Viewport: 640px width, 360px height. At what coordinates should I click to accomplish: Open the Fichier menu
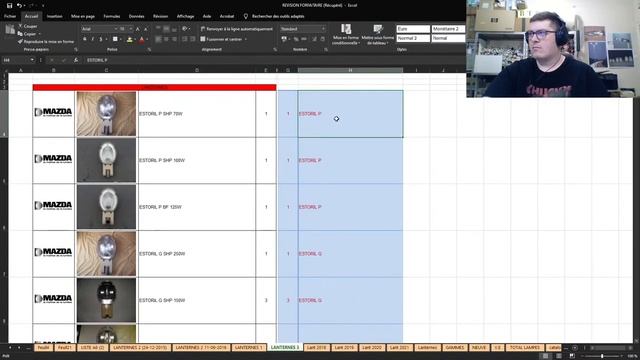(x=10, y=16)
